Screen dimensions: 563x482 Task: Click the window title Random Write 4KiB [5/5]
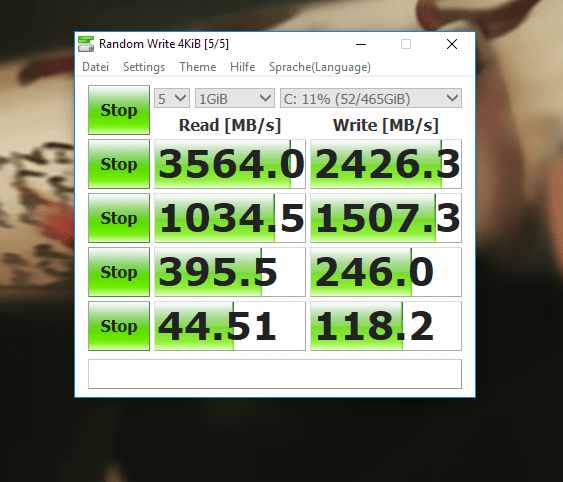pyautogui.click(x=164, y=44)
